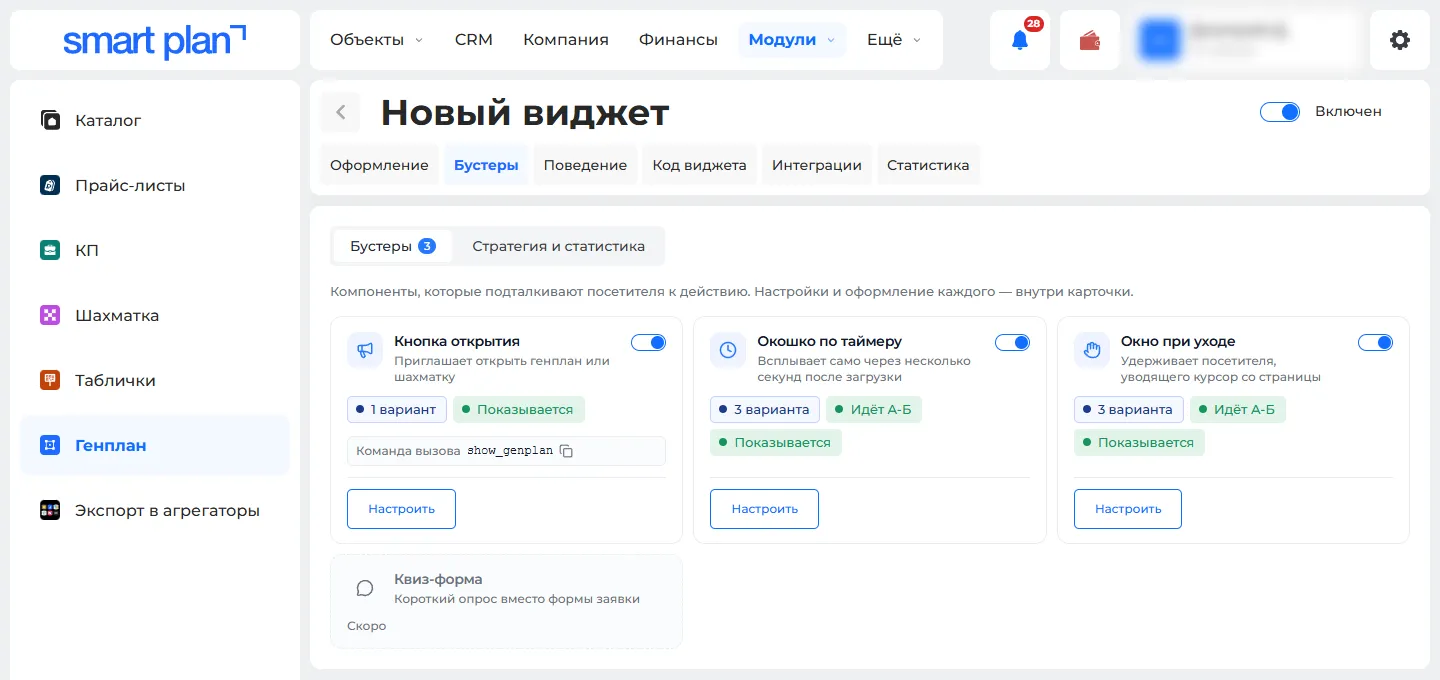Click the blurred user avatar

coord(1161,40)
